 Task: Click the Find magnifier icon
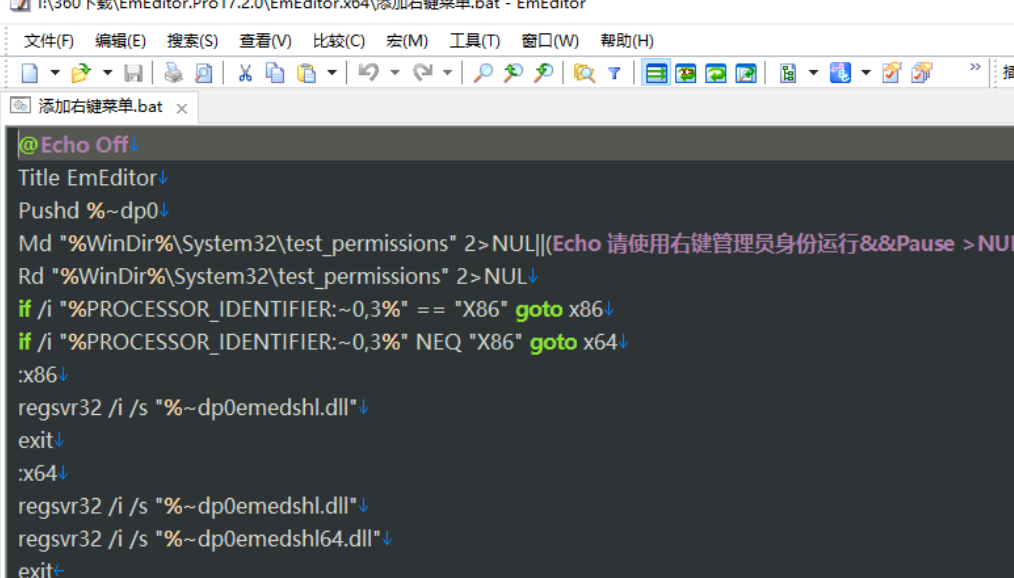coord(482,73)
